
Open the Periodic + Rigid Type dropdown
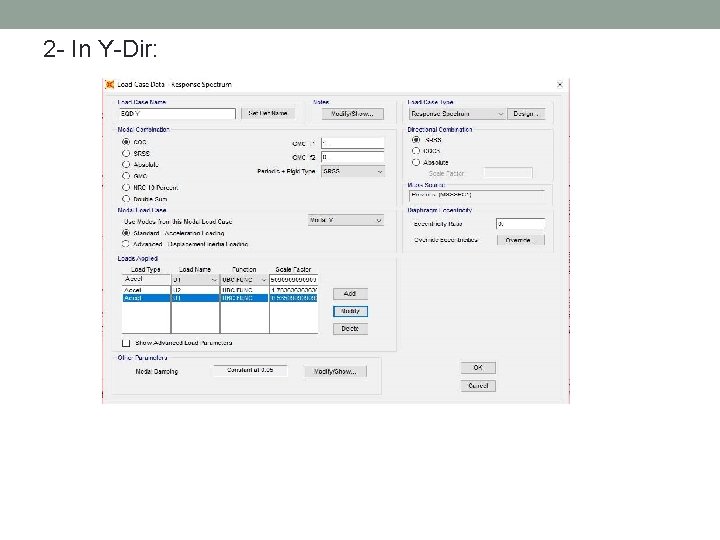point(353,171)
